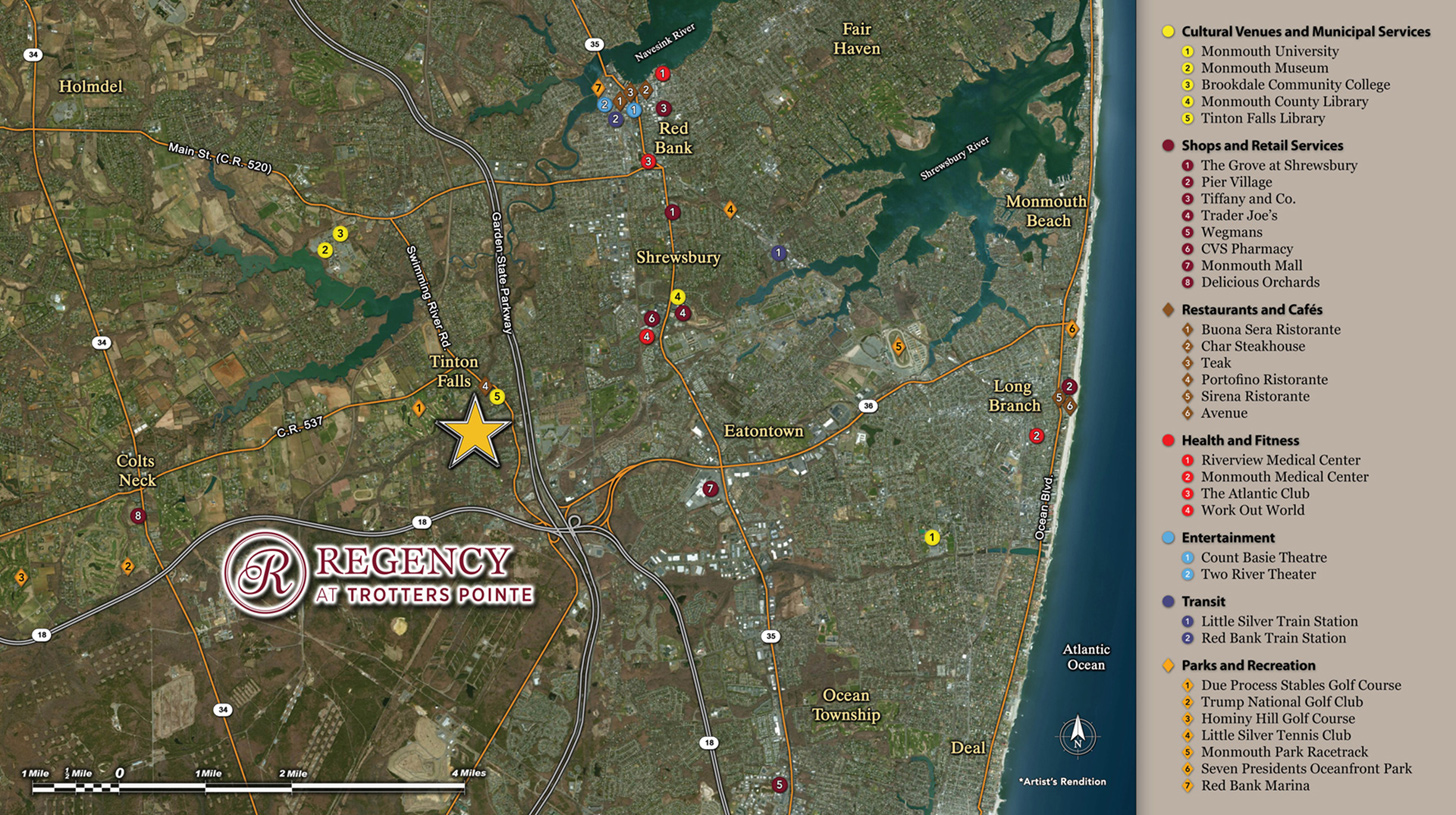Click the large yellow star site marker

click(x=474, y=432)
